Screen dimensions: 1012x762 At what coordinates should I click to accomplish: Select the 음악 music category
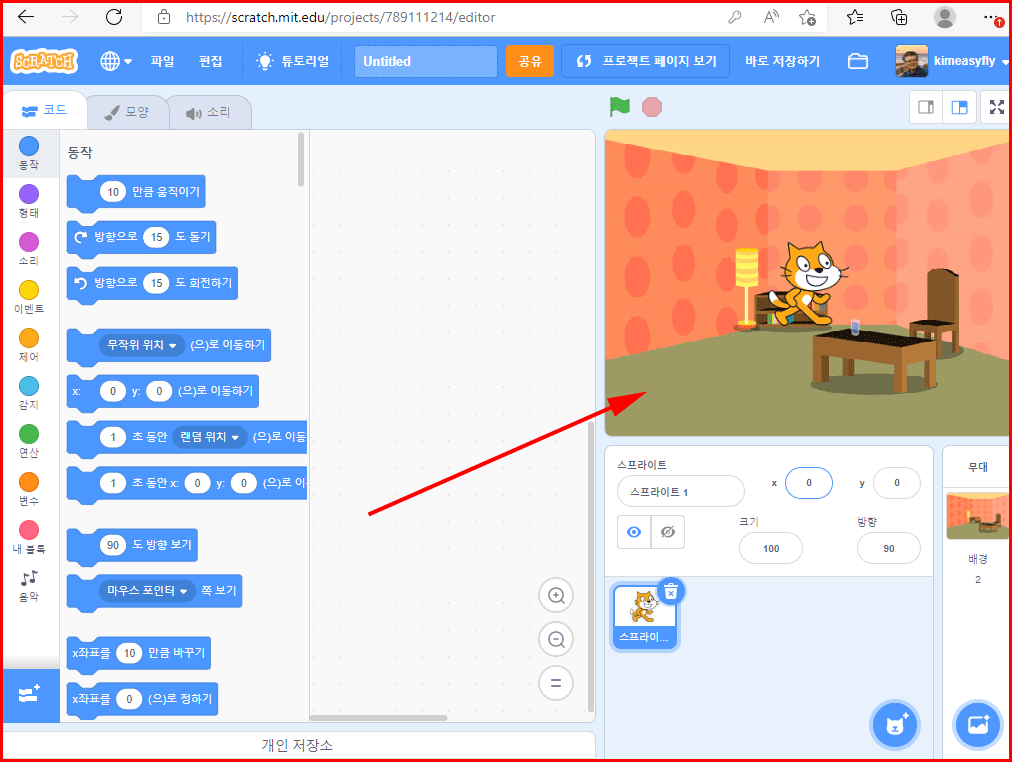29,585
